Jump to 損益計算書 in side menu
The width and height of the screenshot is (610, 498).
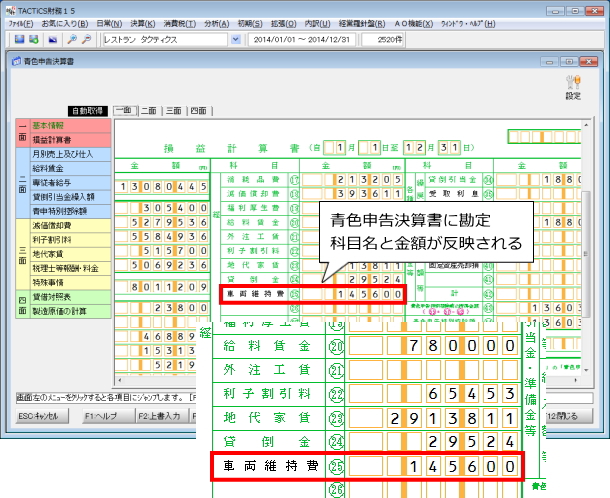coord(70,140)
